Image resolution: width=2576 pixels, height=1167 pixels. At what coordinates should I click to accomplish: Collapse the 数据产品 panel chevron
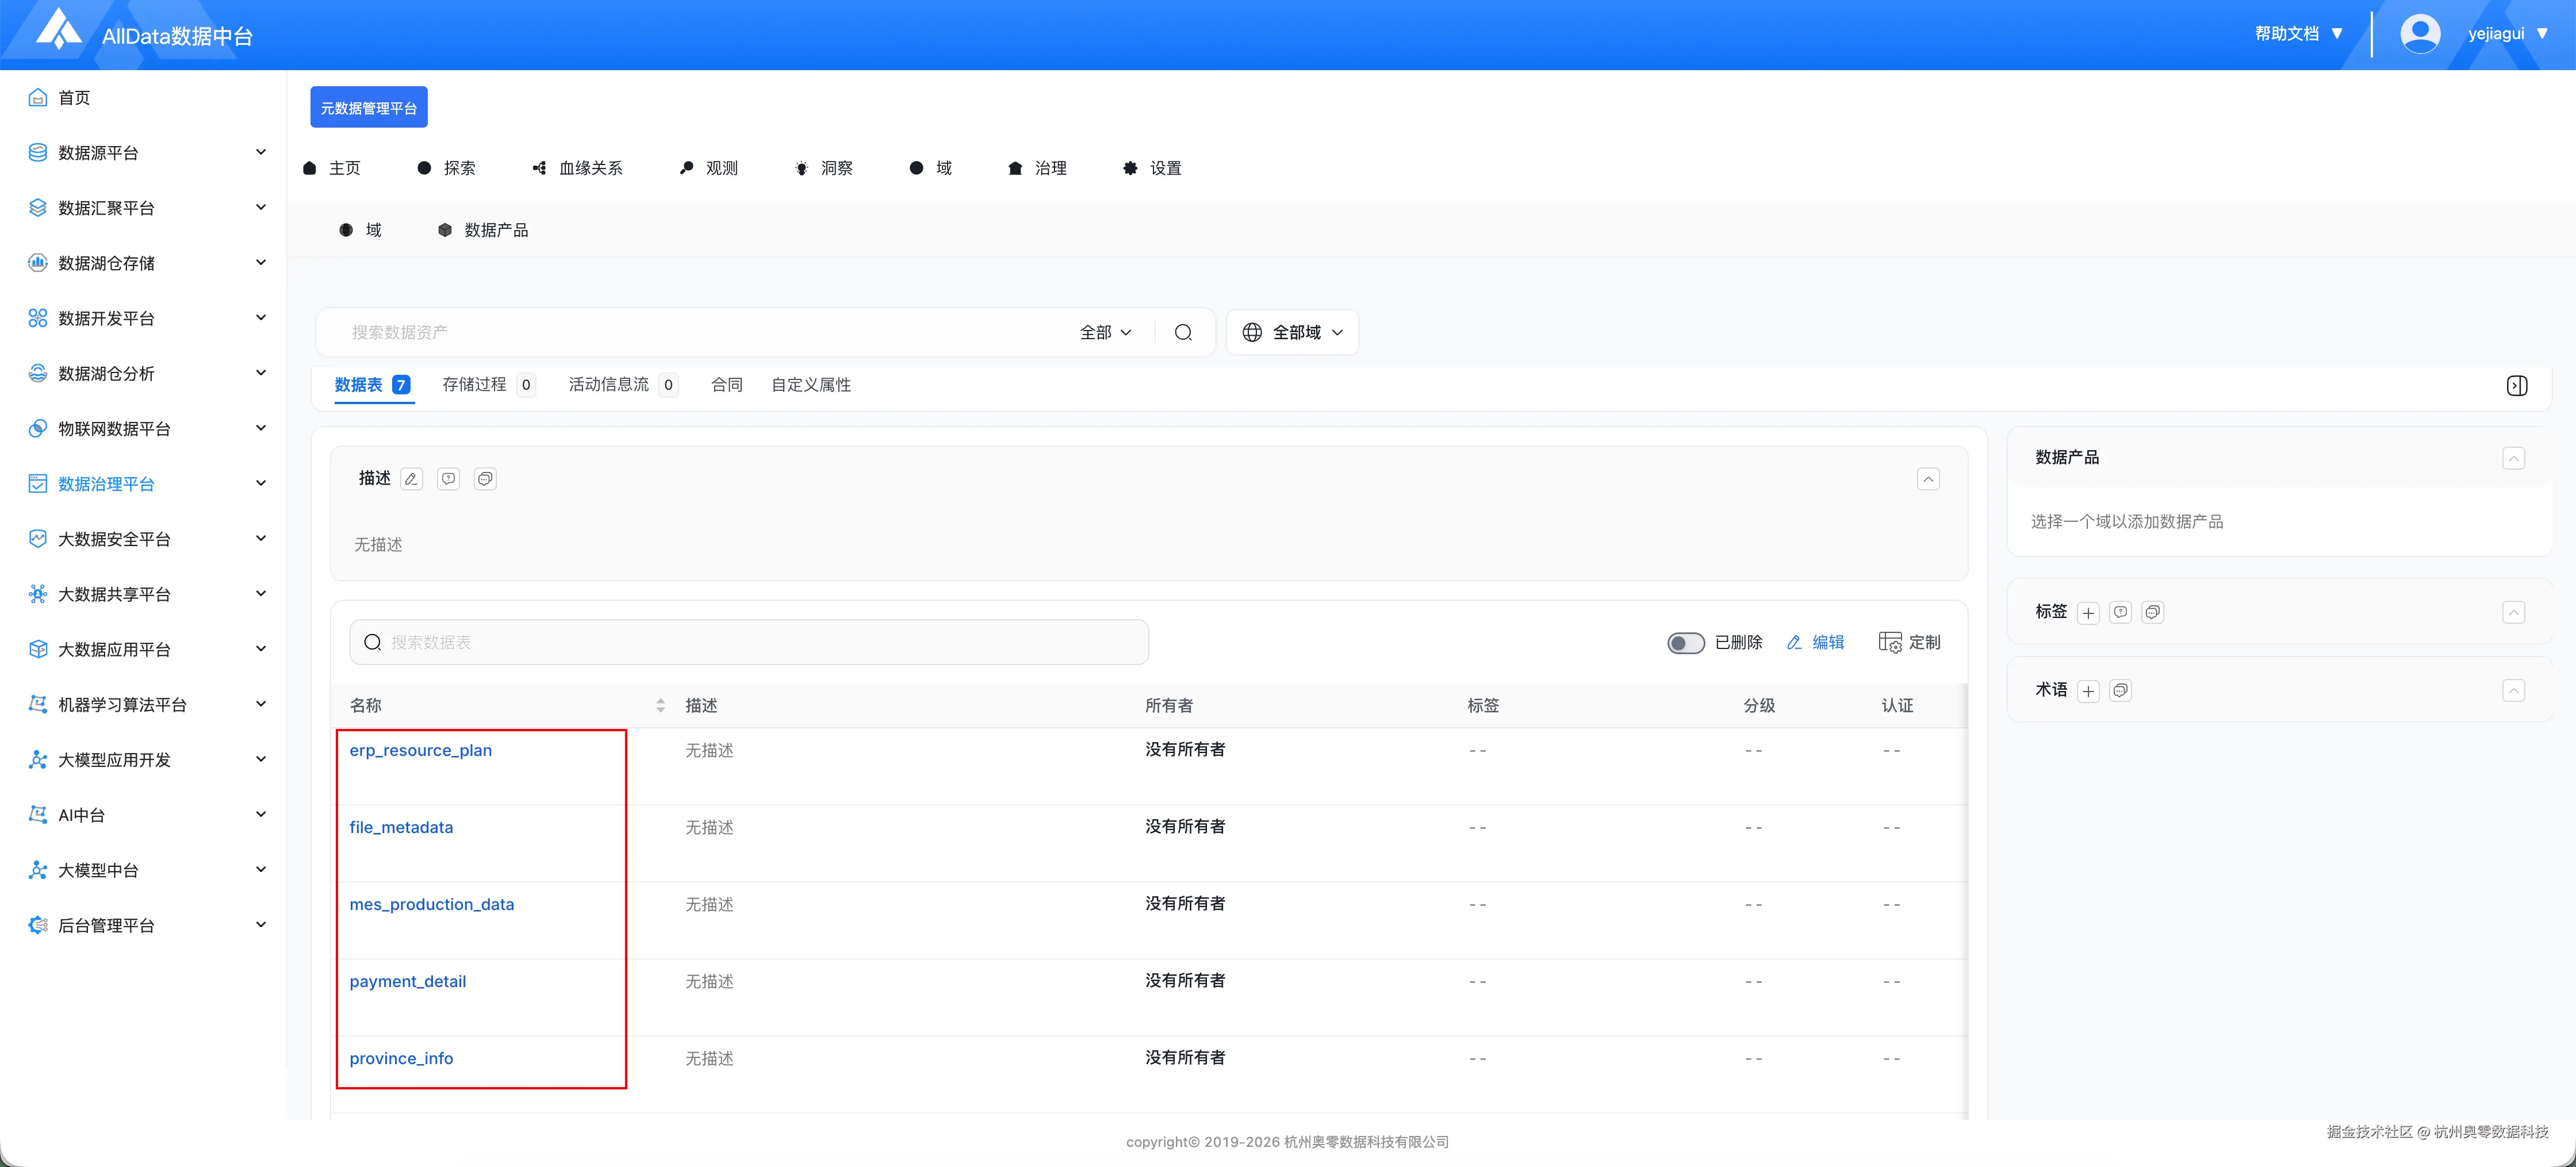[2513, 459]
